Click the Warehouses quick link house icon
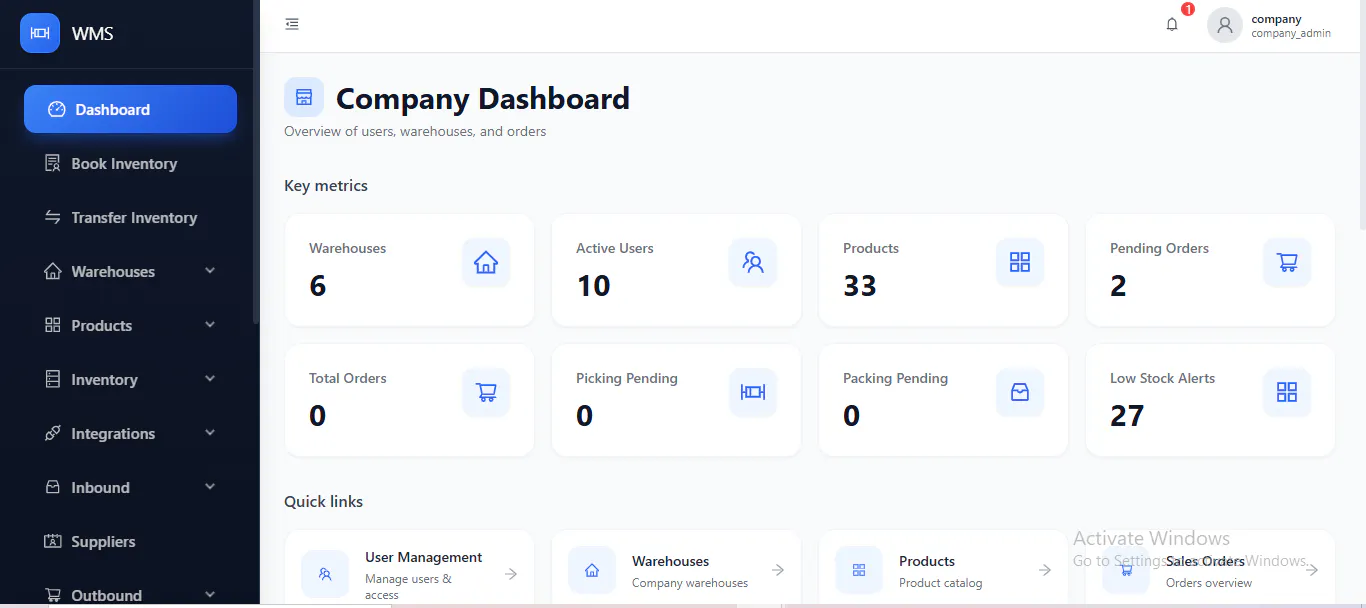The image size is (1366, 608). 592,570
